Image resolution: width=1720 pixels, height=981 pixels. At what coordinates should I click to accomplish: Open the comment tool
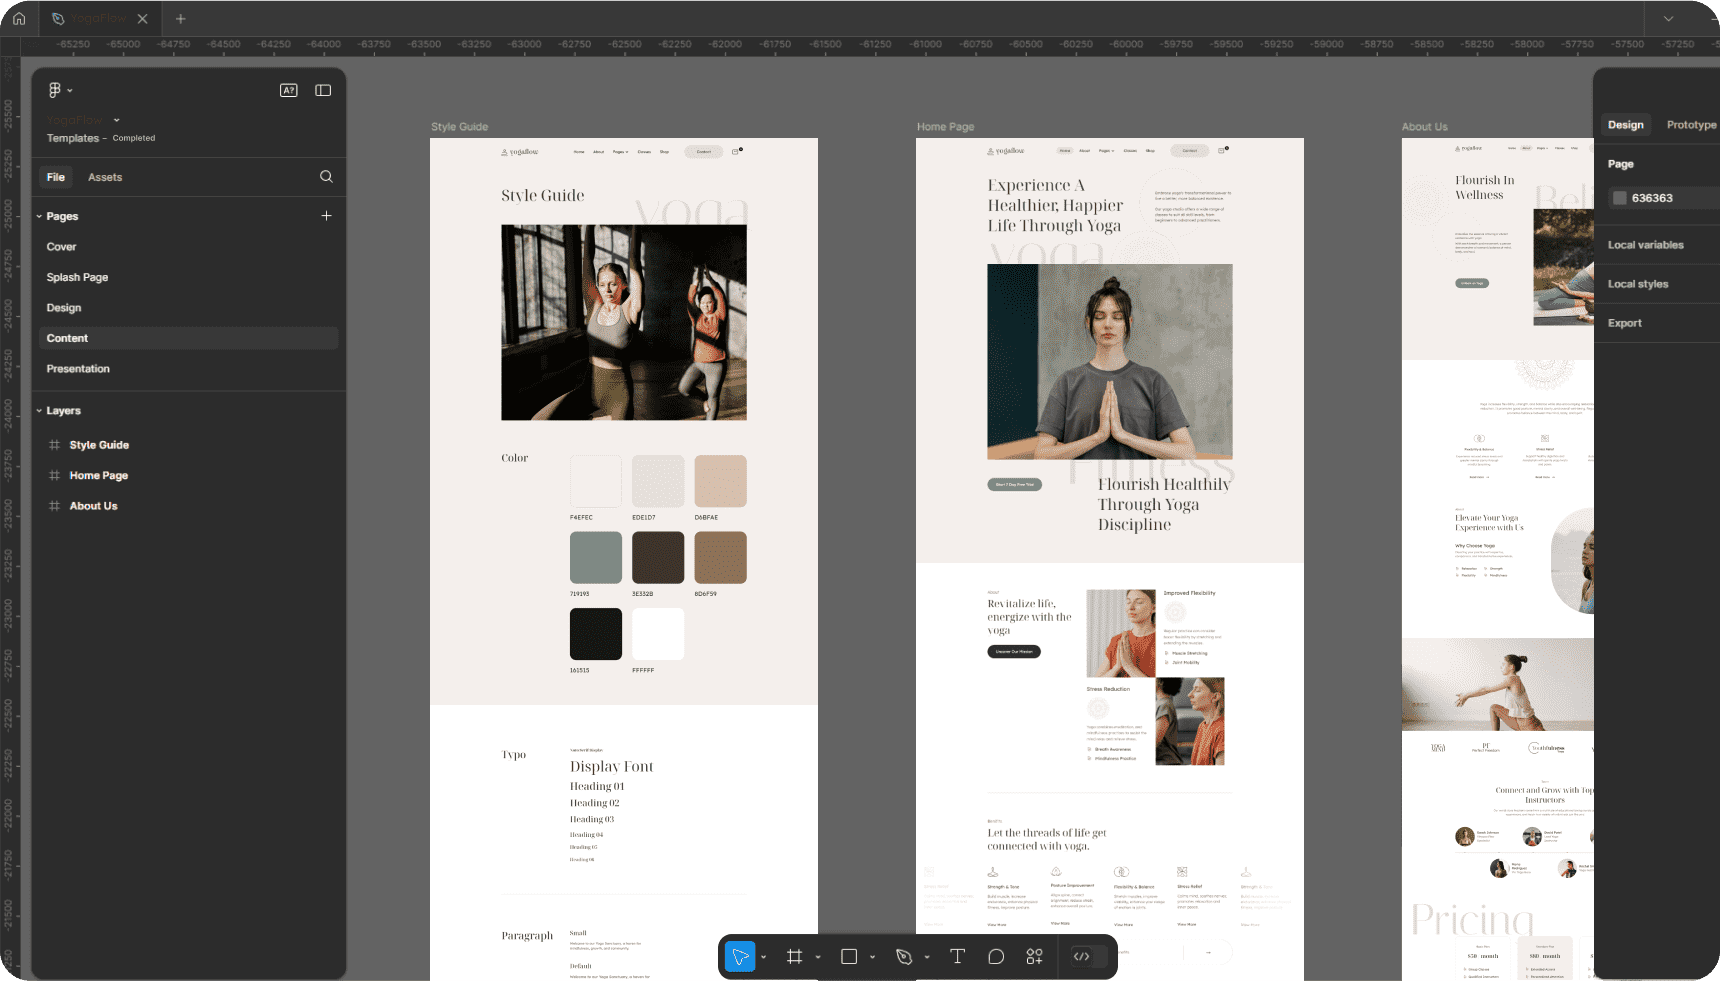995,956
